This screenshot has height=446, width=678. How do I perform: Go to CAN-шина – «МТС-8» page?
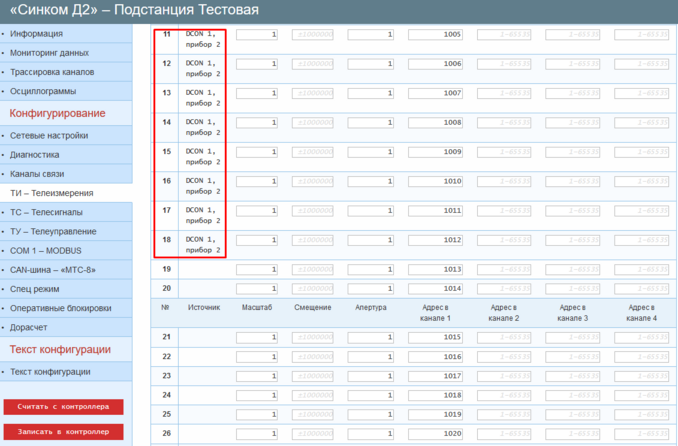click(54, 269)
